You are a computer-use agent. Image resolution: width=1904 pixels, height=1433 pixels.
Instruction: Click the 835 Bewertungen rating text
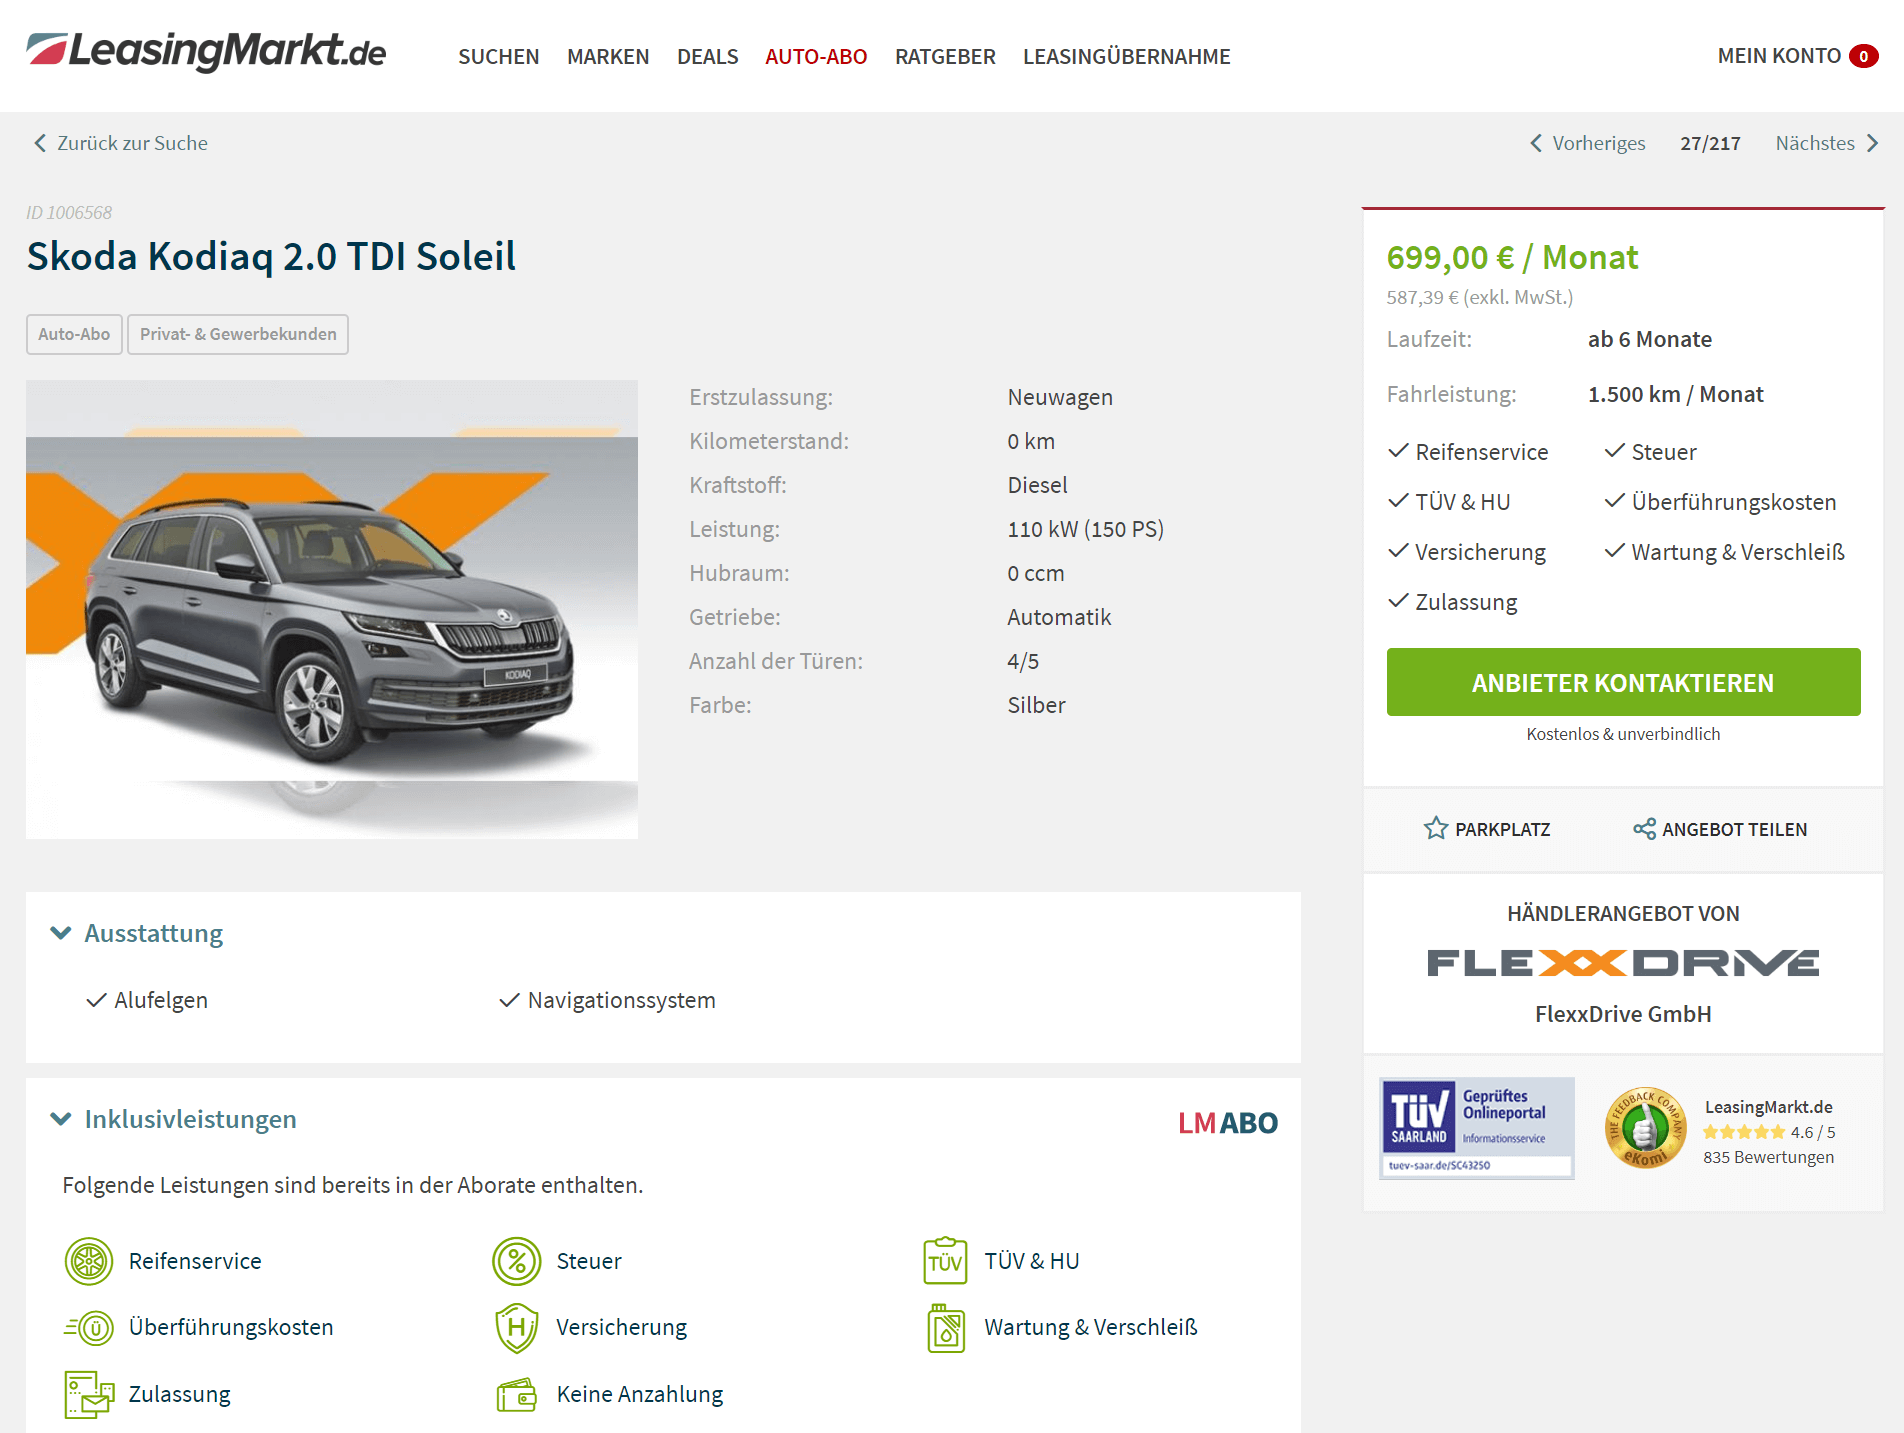coord(1768,1157)
